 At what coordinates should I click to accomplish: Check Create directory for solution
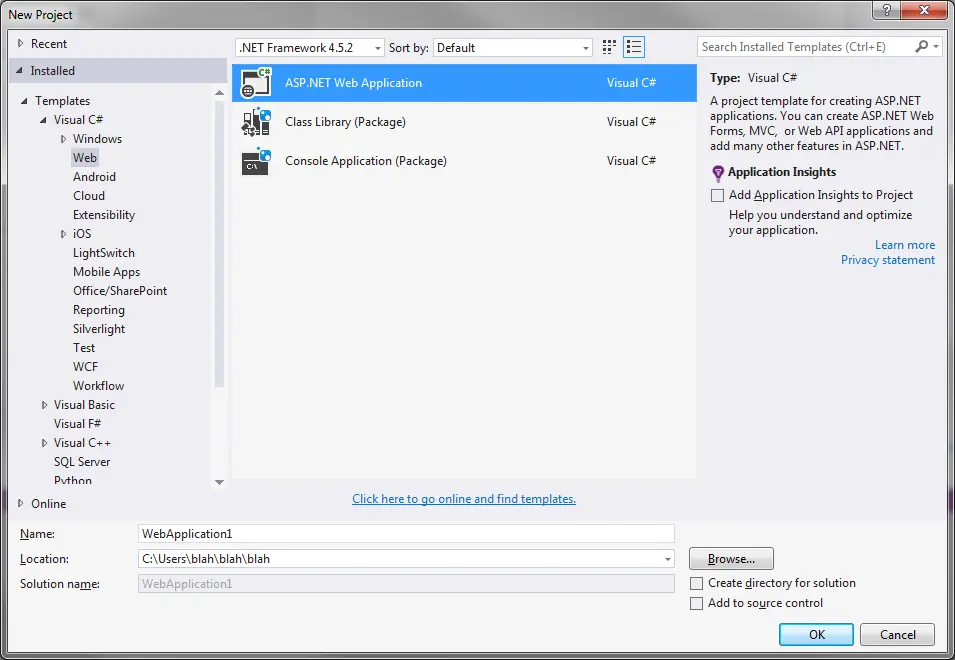click(697, 583)
